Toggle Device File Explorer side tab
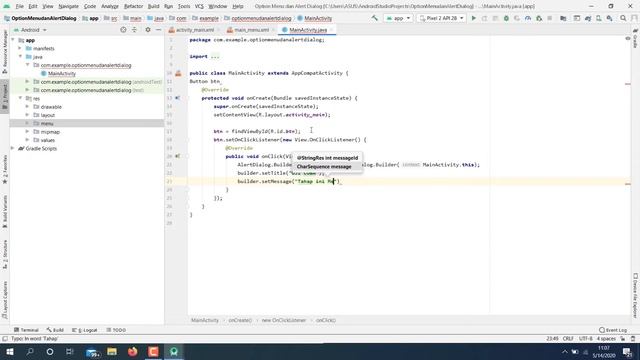Screen dimensions: 640x360 tap(635, 295)
